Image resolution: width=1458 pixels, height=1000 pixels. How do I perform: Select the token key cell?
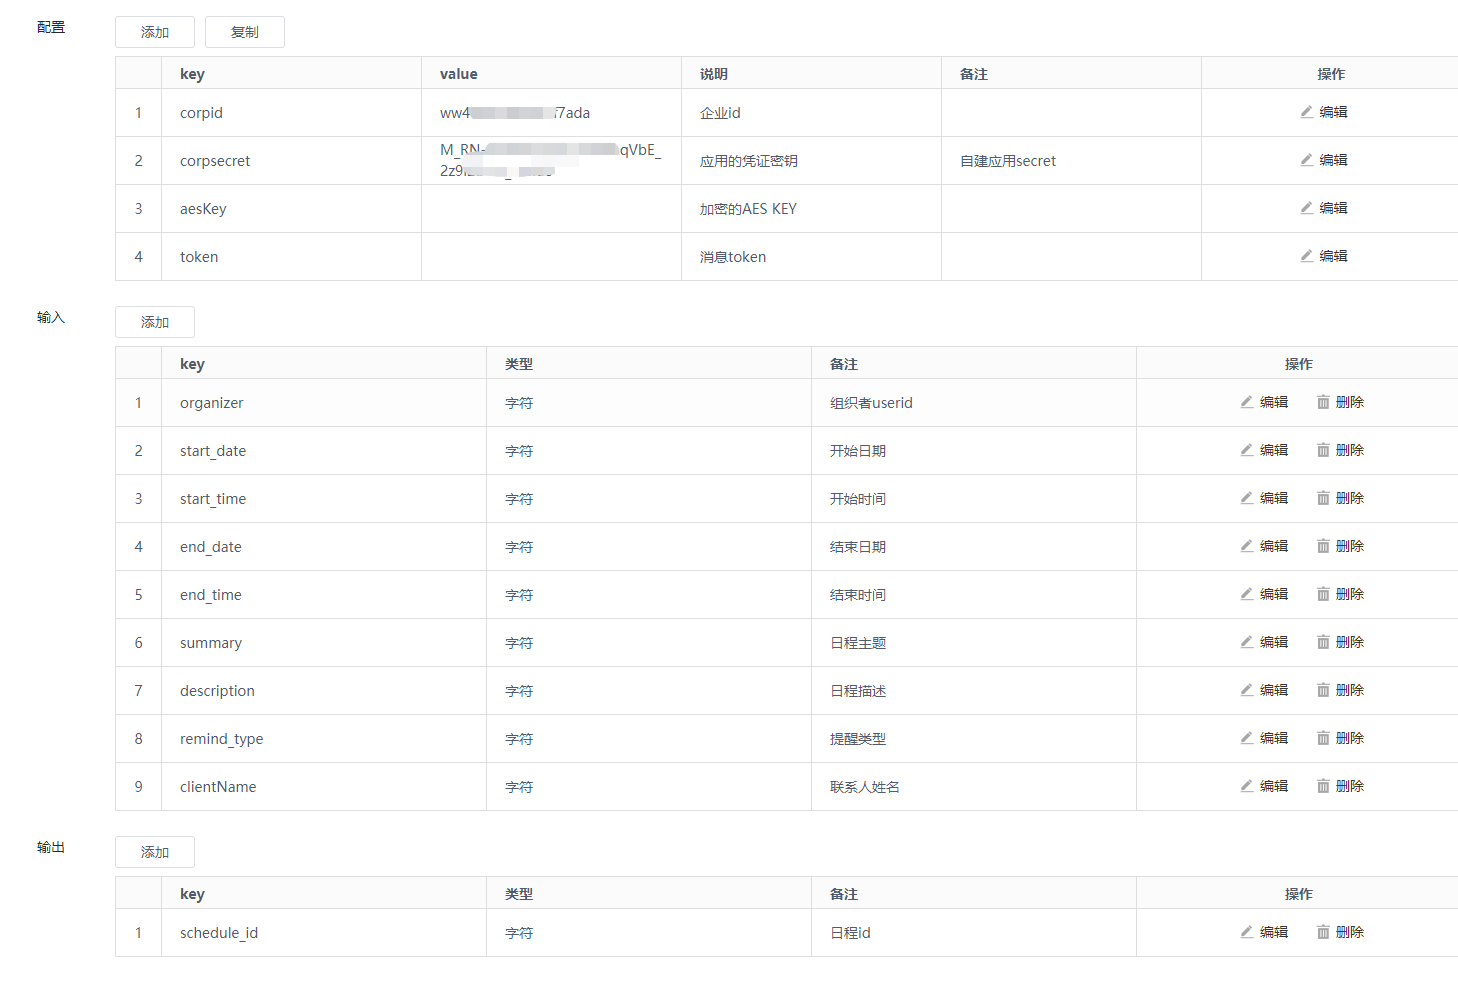point(291,257)
